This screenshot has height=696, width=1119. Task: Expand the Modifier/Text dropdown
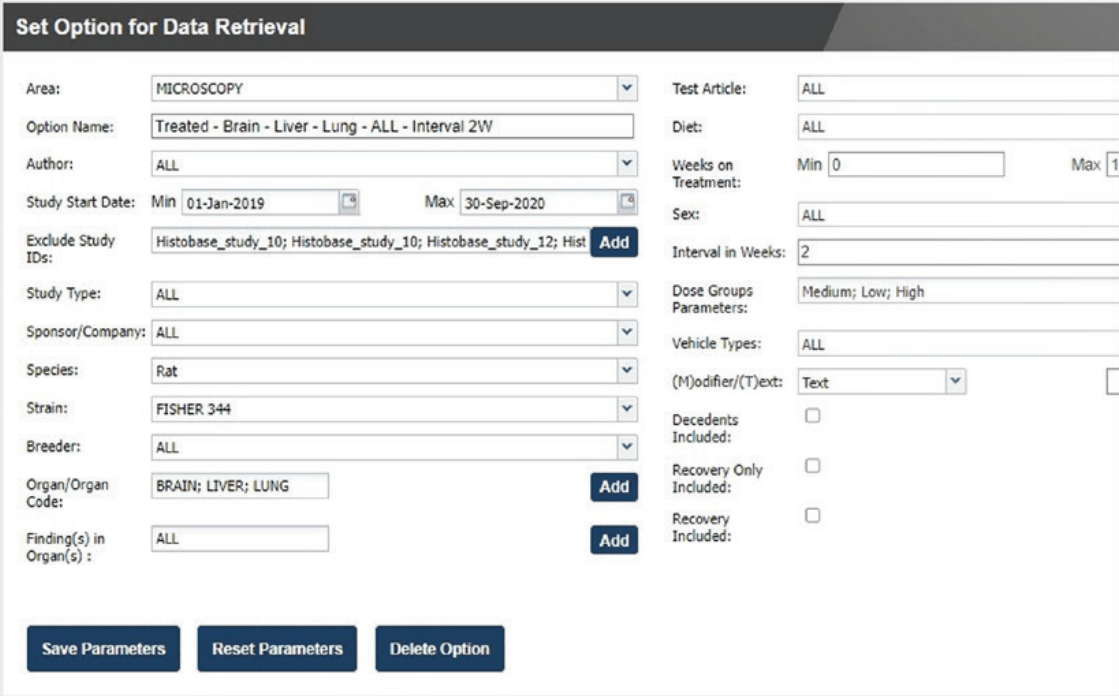tap(955, 381)
